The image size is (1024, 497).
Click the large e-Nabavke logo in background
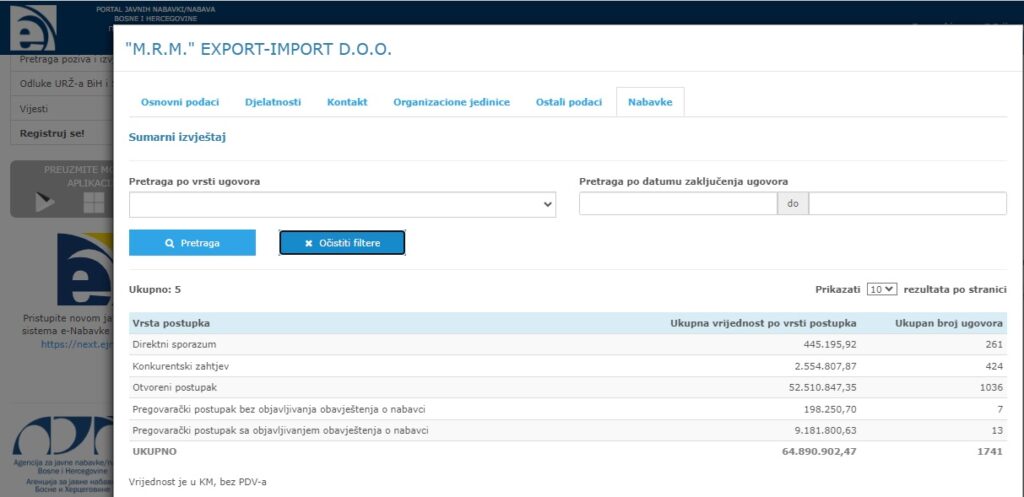[x=85, y=270]
